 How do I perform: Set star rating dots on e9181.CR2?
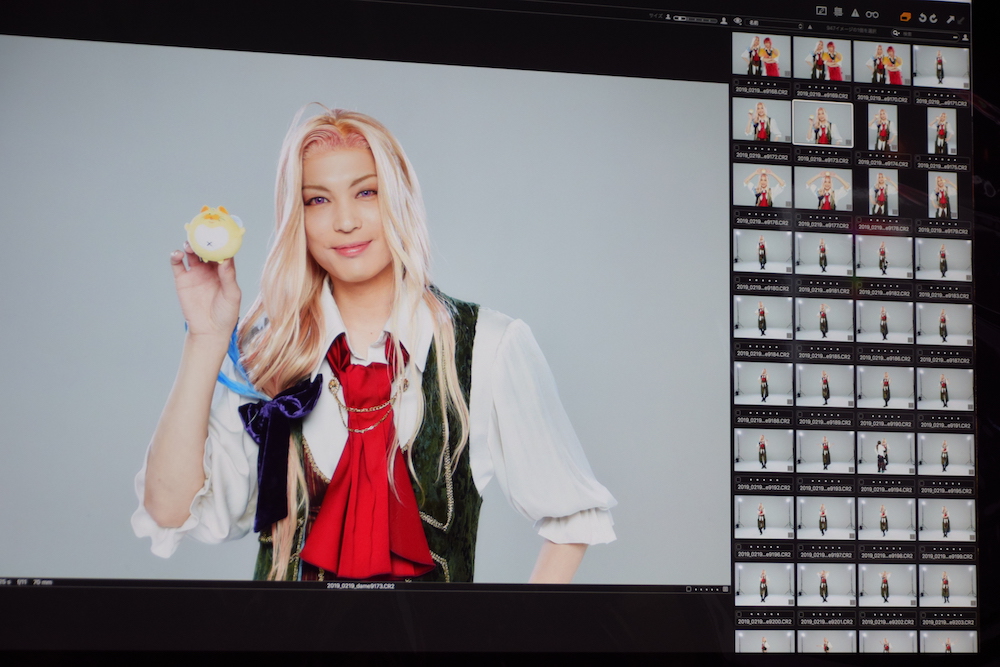click(825, 282)
